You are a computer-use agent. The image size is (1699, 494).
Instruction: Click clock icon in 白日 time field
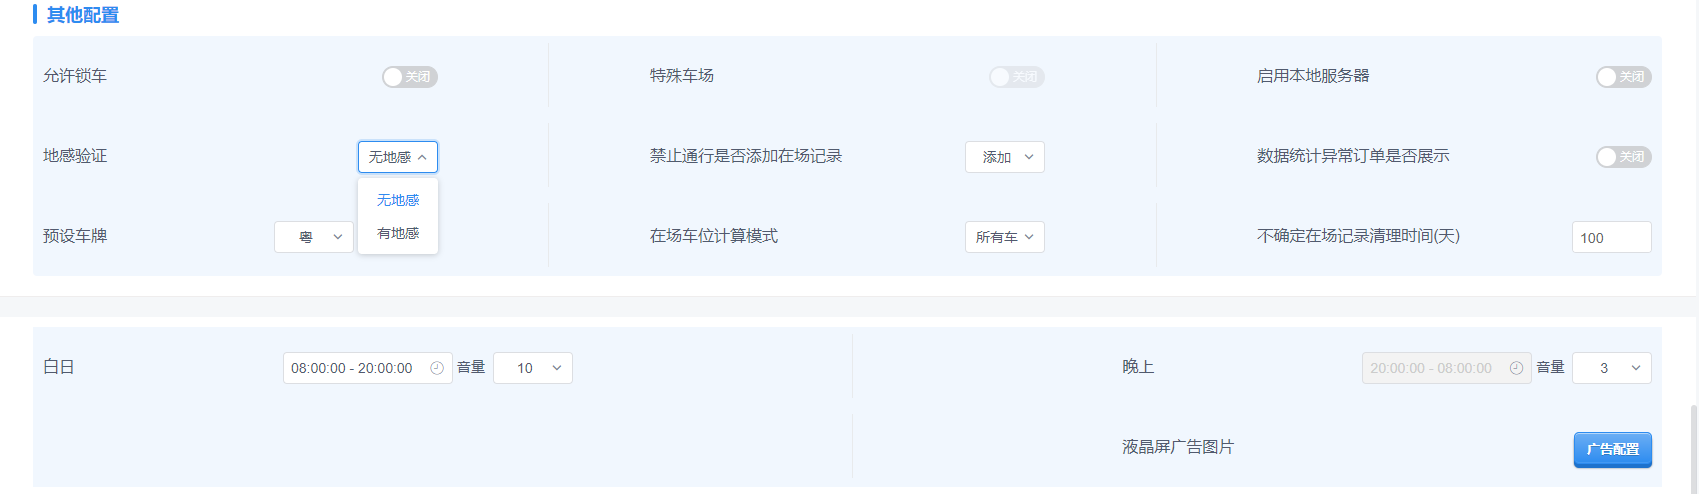pyautogui.click(x=437, y=368)
